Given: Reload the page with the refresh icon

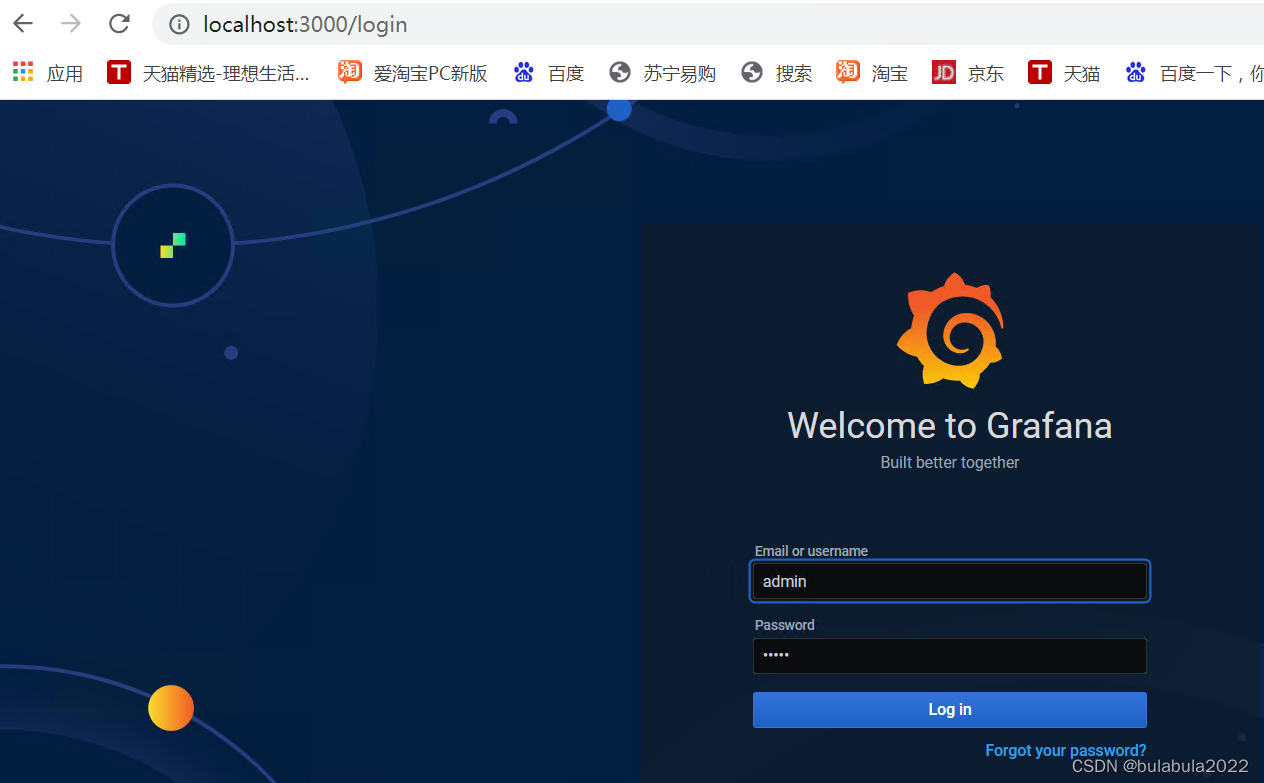Looking at the screenshot, I should 119,24.
